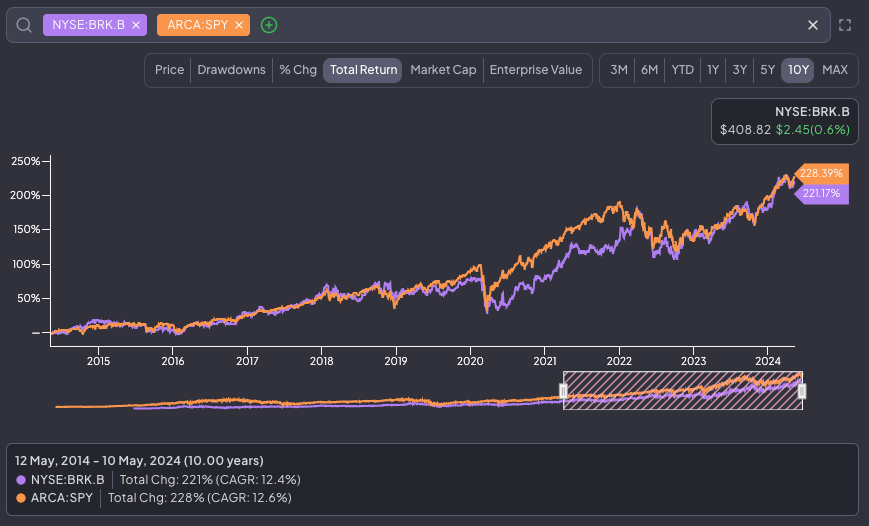Click the 2023 label on the x-axis
Image resolution: width=869 pixels, height=526 pixels.
point(693,361)
